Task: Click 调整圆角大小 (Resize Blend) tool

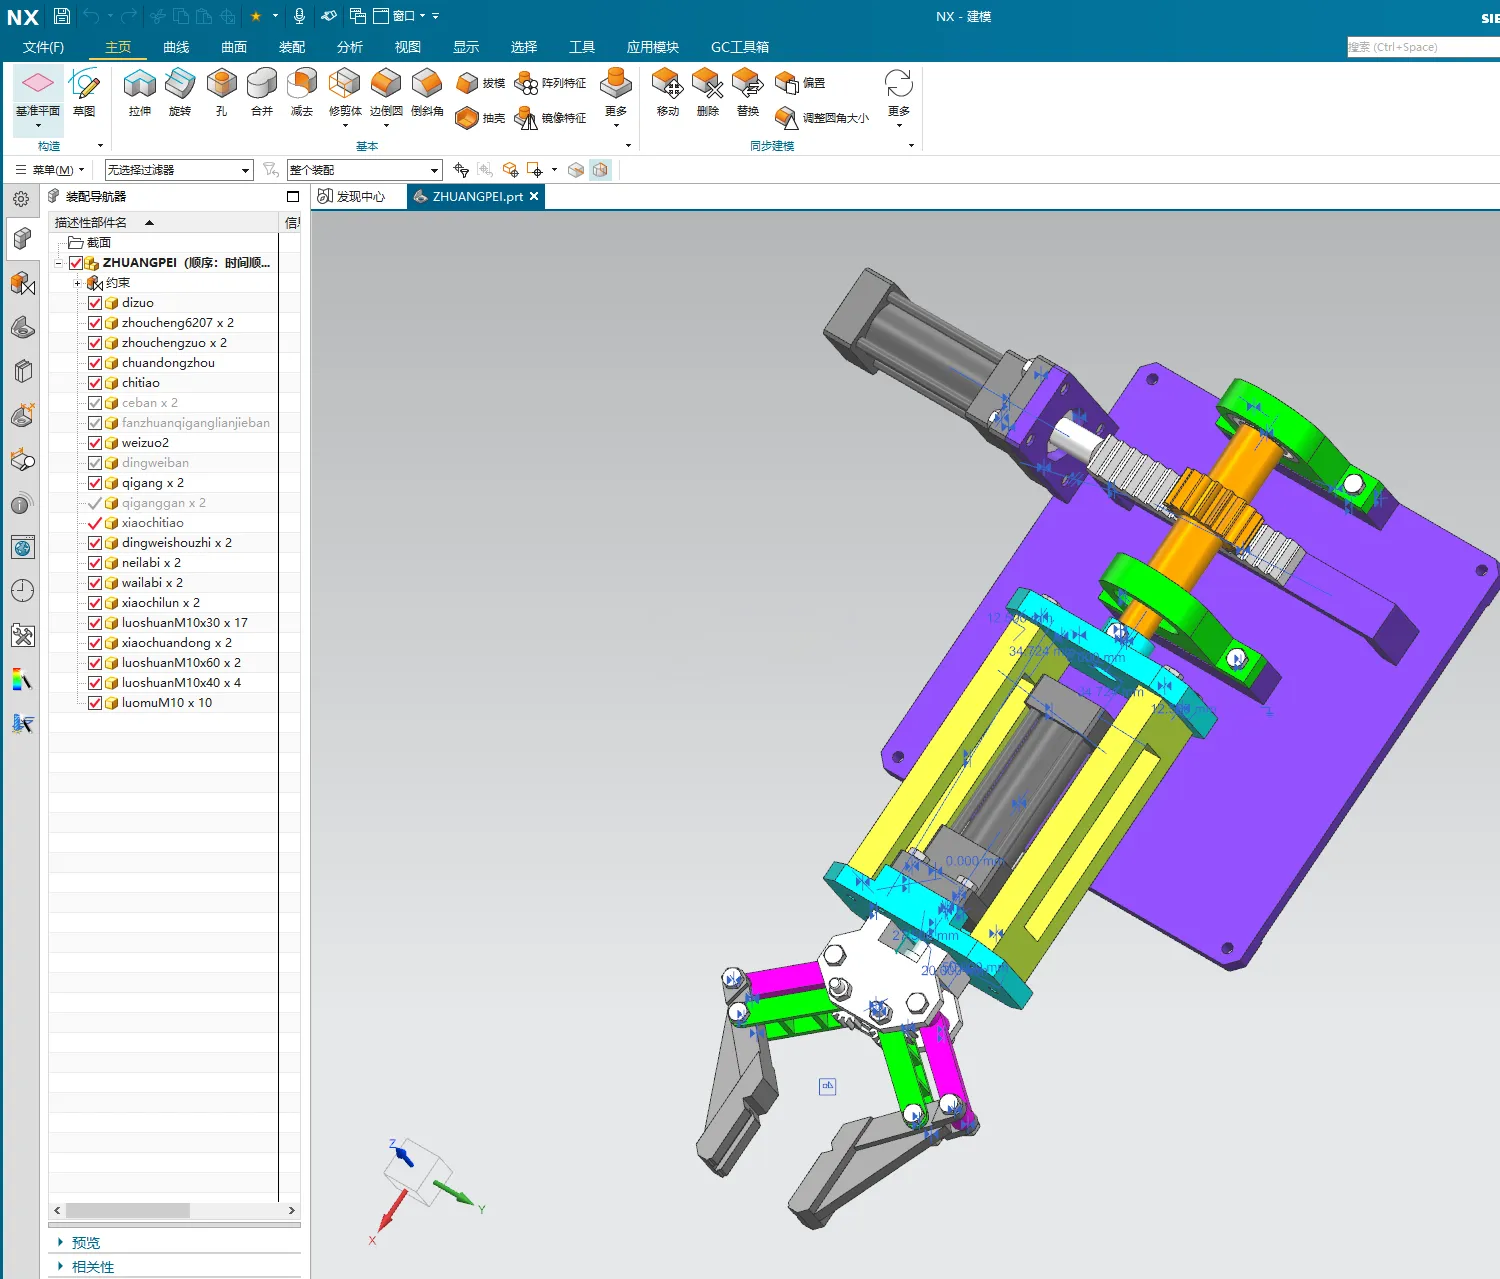Action: (822, 118)
